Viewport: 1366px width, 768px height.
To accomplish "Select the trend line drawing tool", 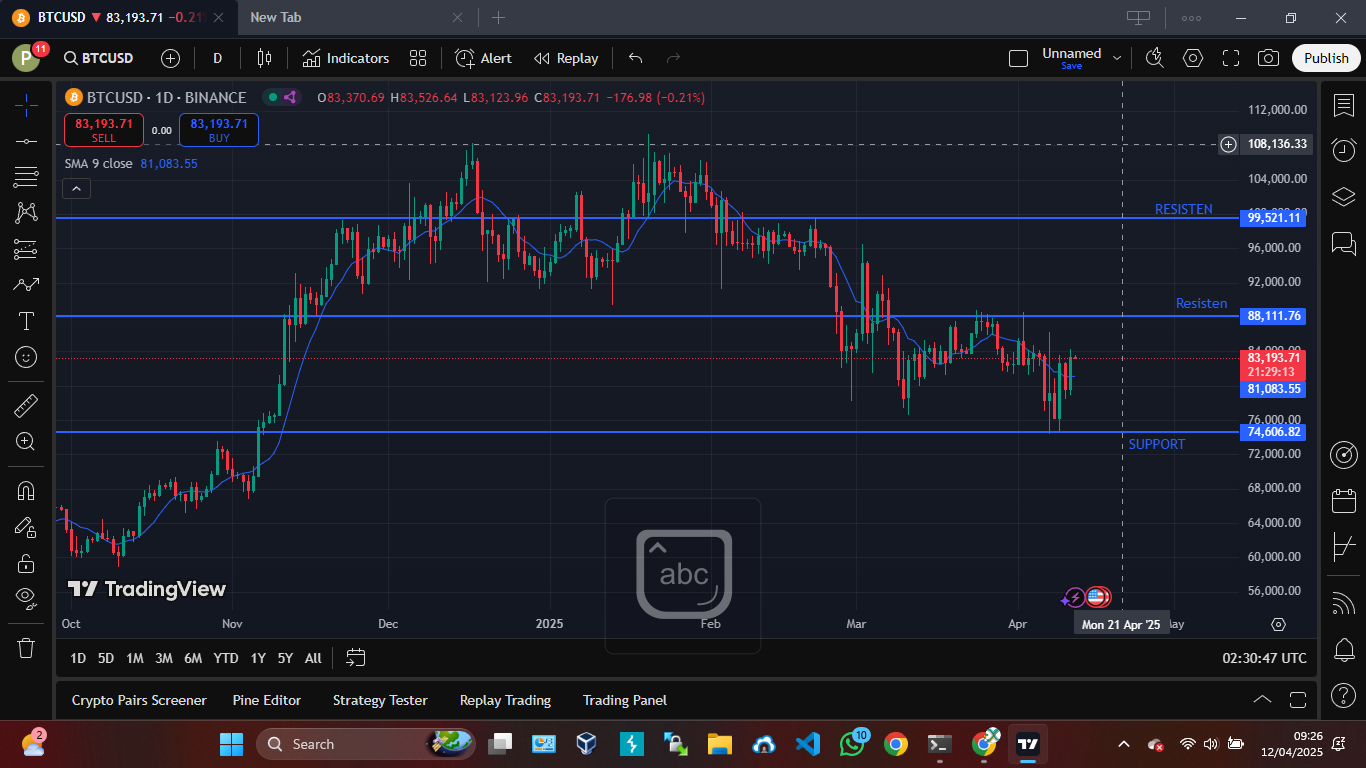I will (x=27, y=141).
